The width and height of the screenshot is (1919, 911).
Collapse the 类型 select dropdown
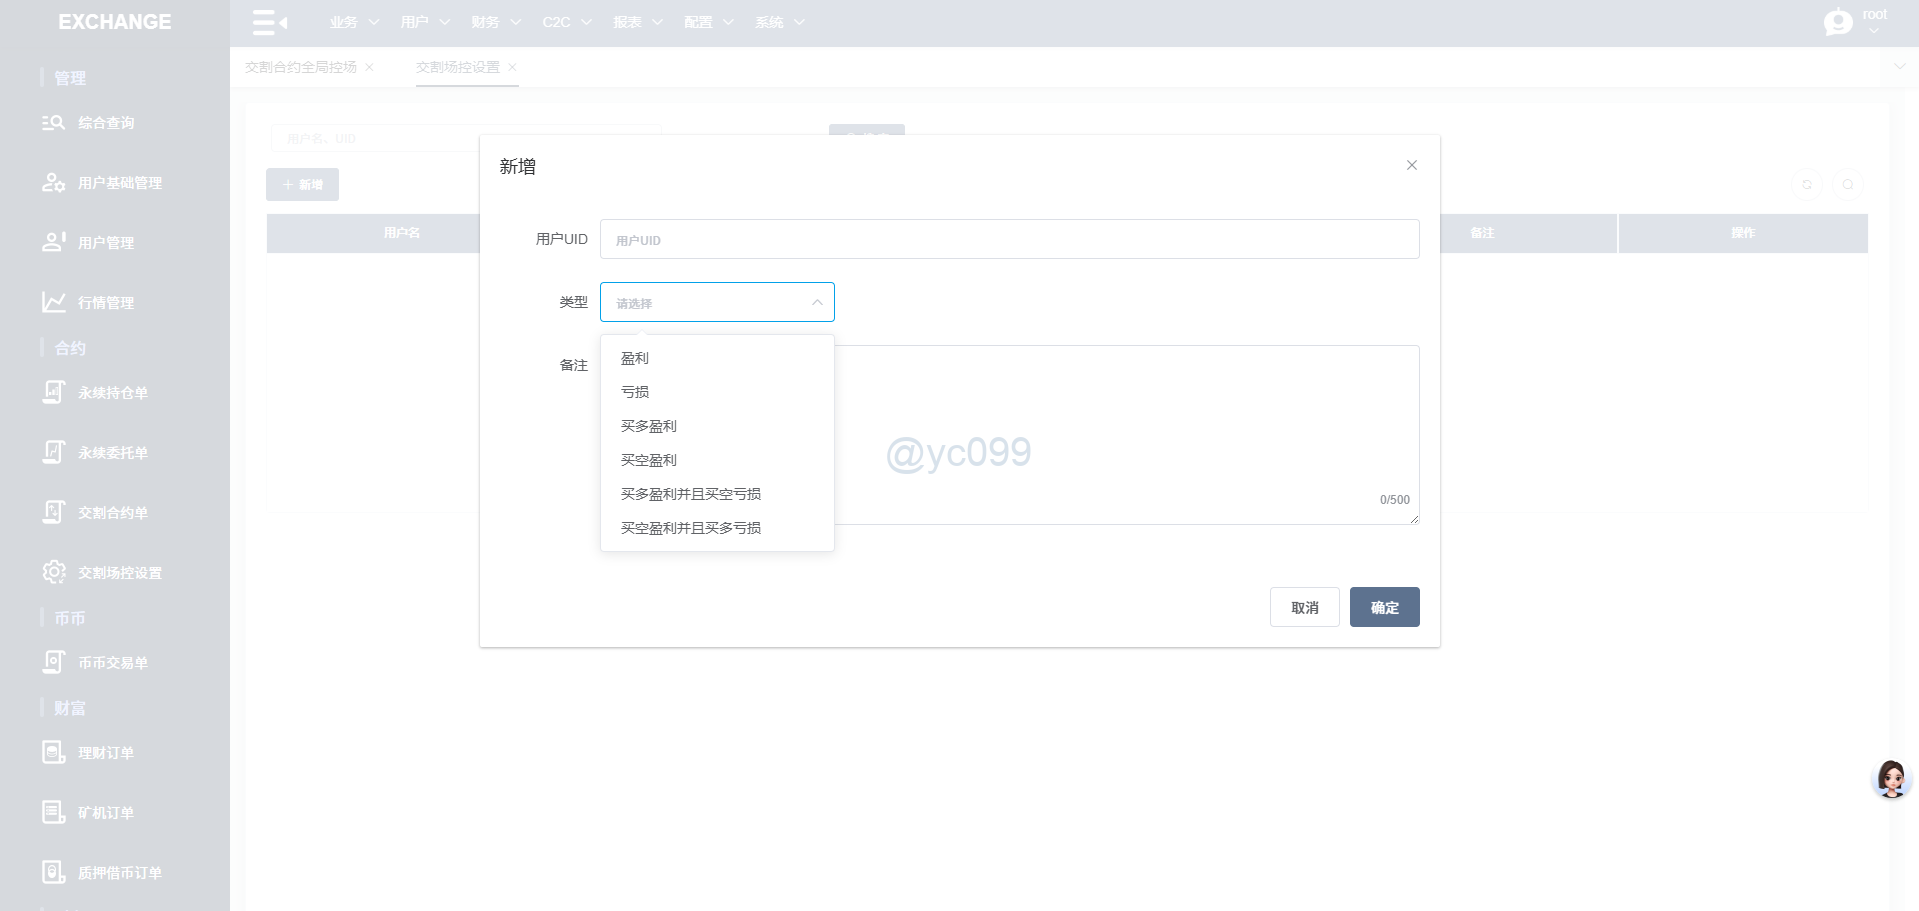coord(816,302)
